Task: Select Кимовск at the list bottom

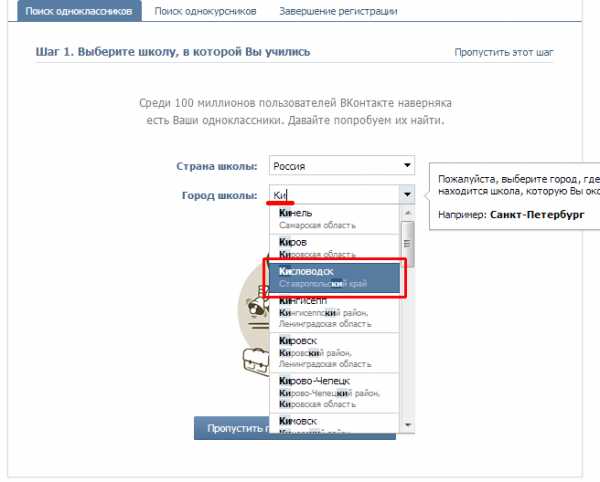Action: coord(334,423)
